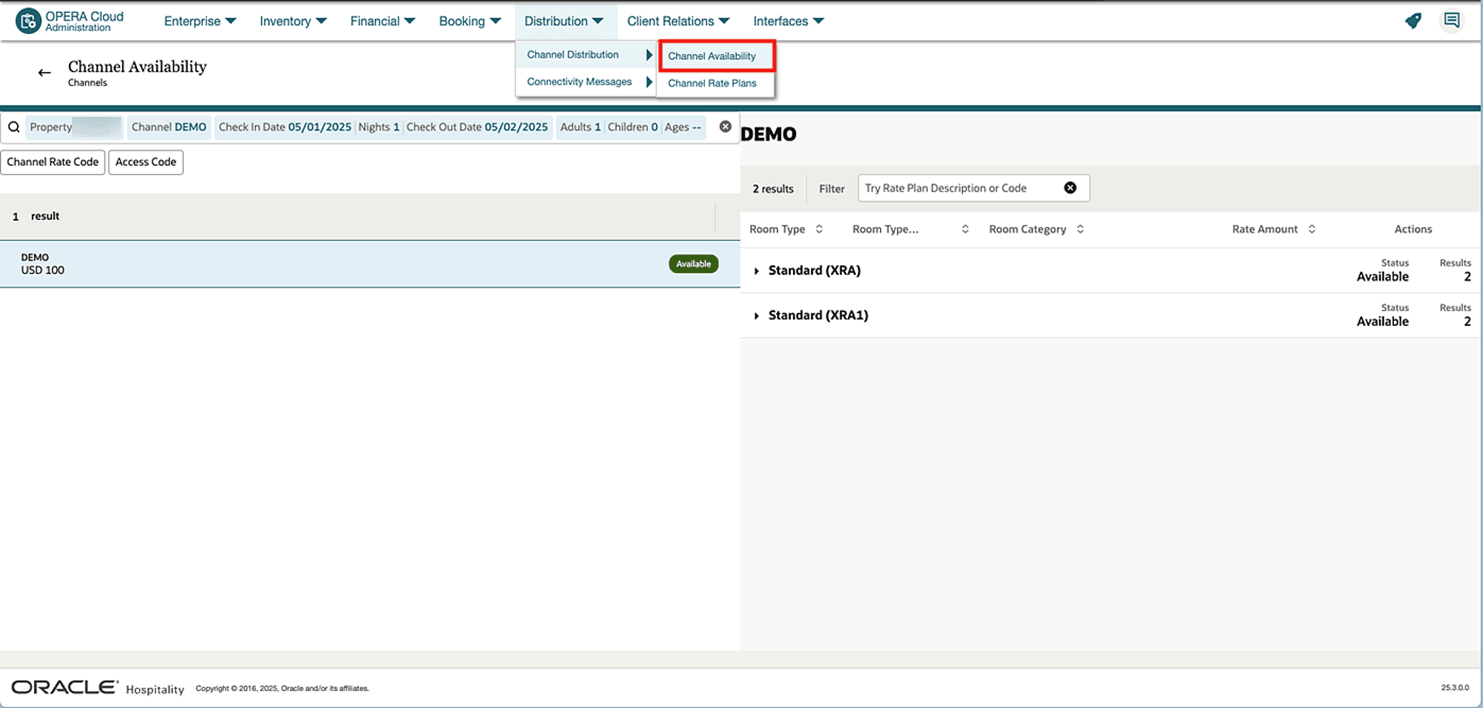
Task: Click the Adults 1 chip
Action: tap(581, 127)
